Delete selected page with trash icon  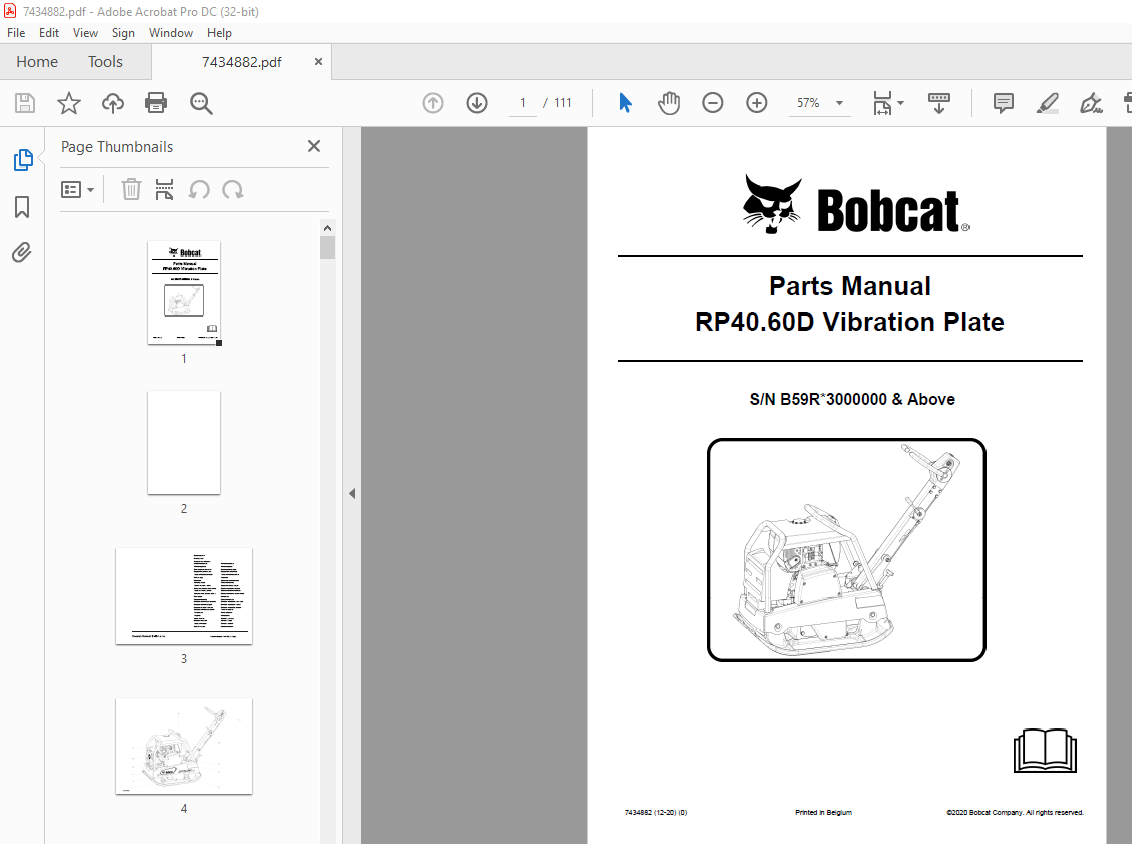coord(131,190)
